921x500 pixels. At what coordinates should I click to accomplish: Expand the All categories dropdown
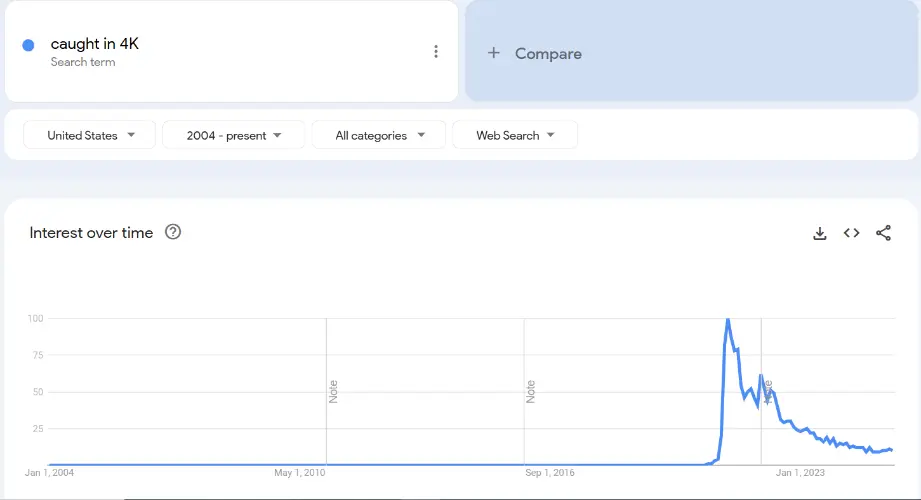[379, 135]
